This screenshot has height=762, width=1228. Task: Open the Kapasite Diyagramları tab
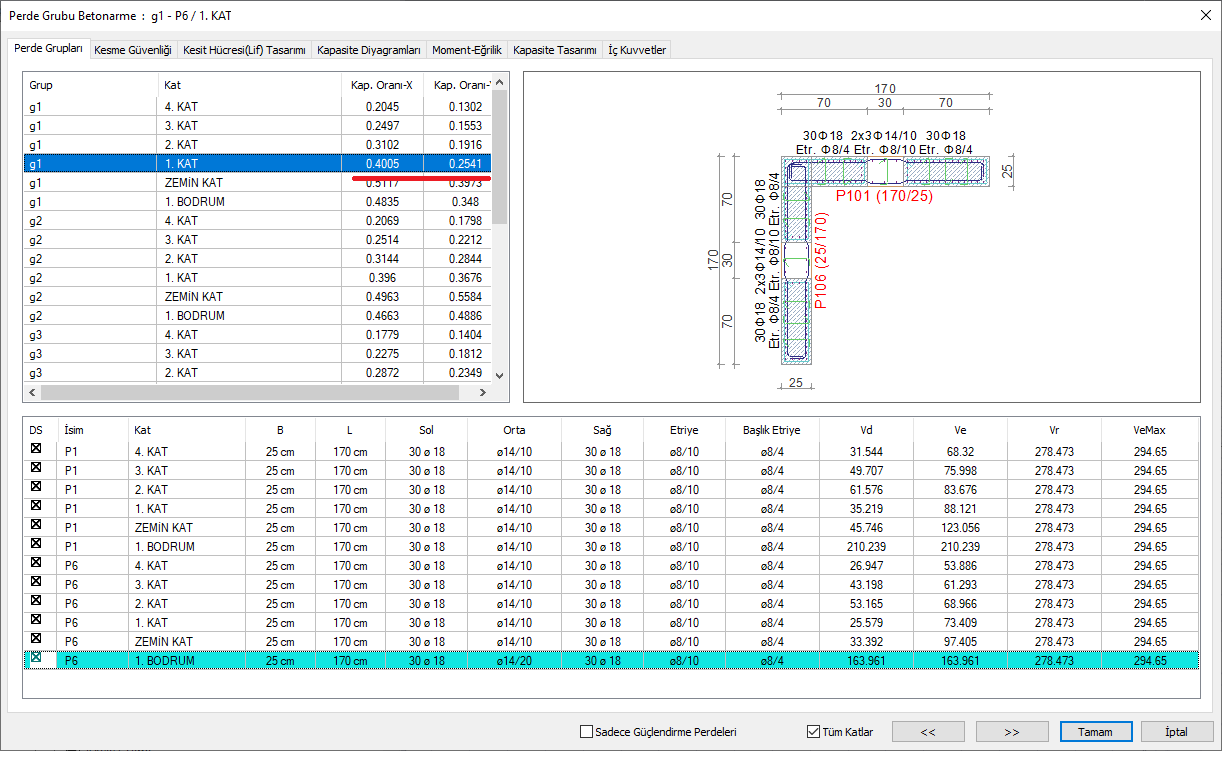(369, 50)
